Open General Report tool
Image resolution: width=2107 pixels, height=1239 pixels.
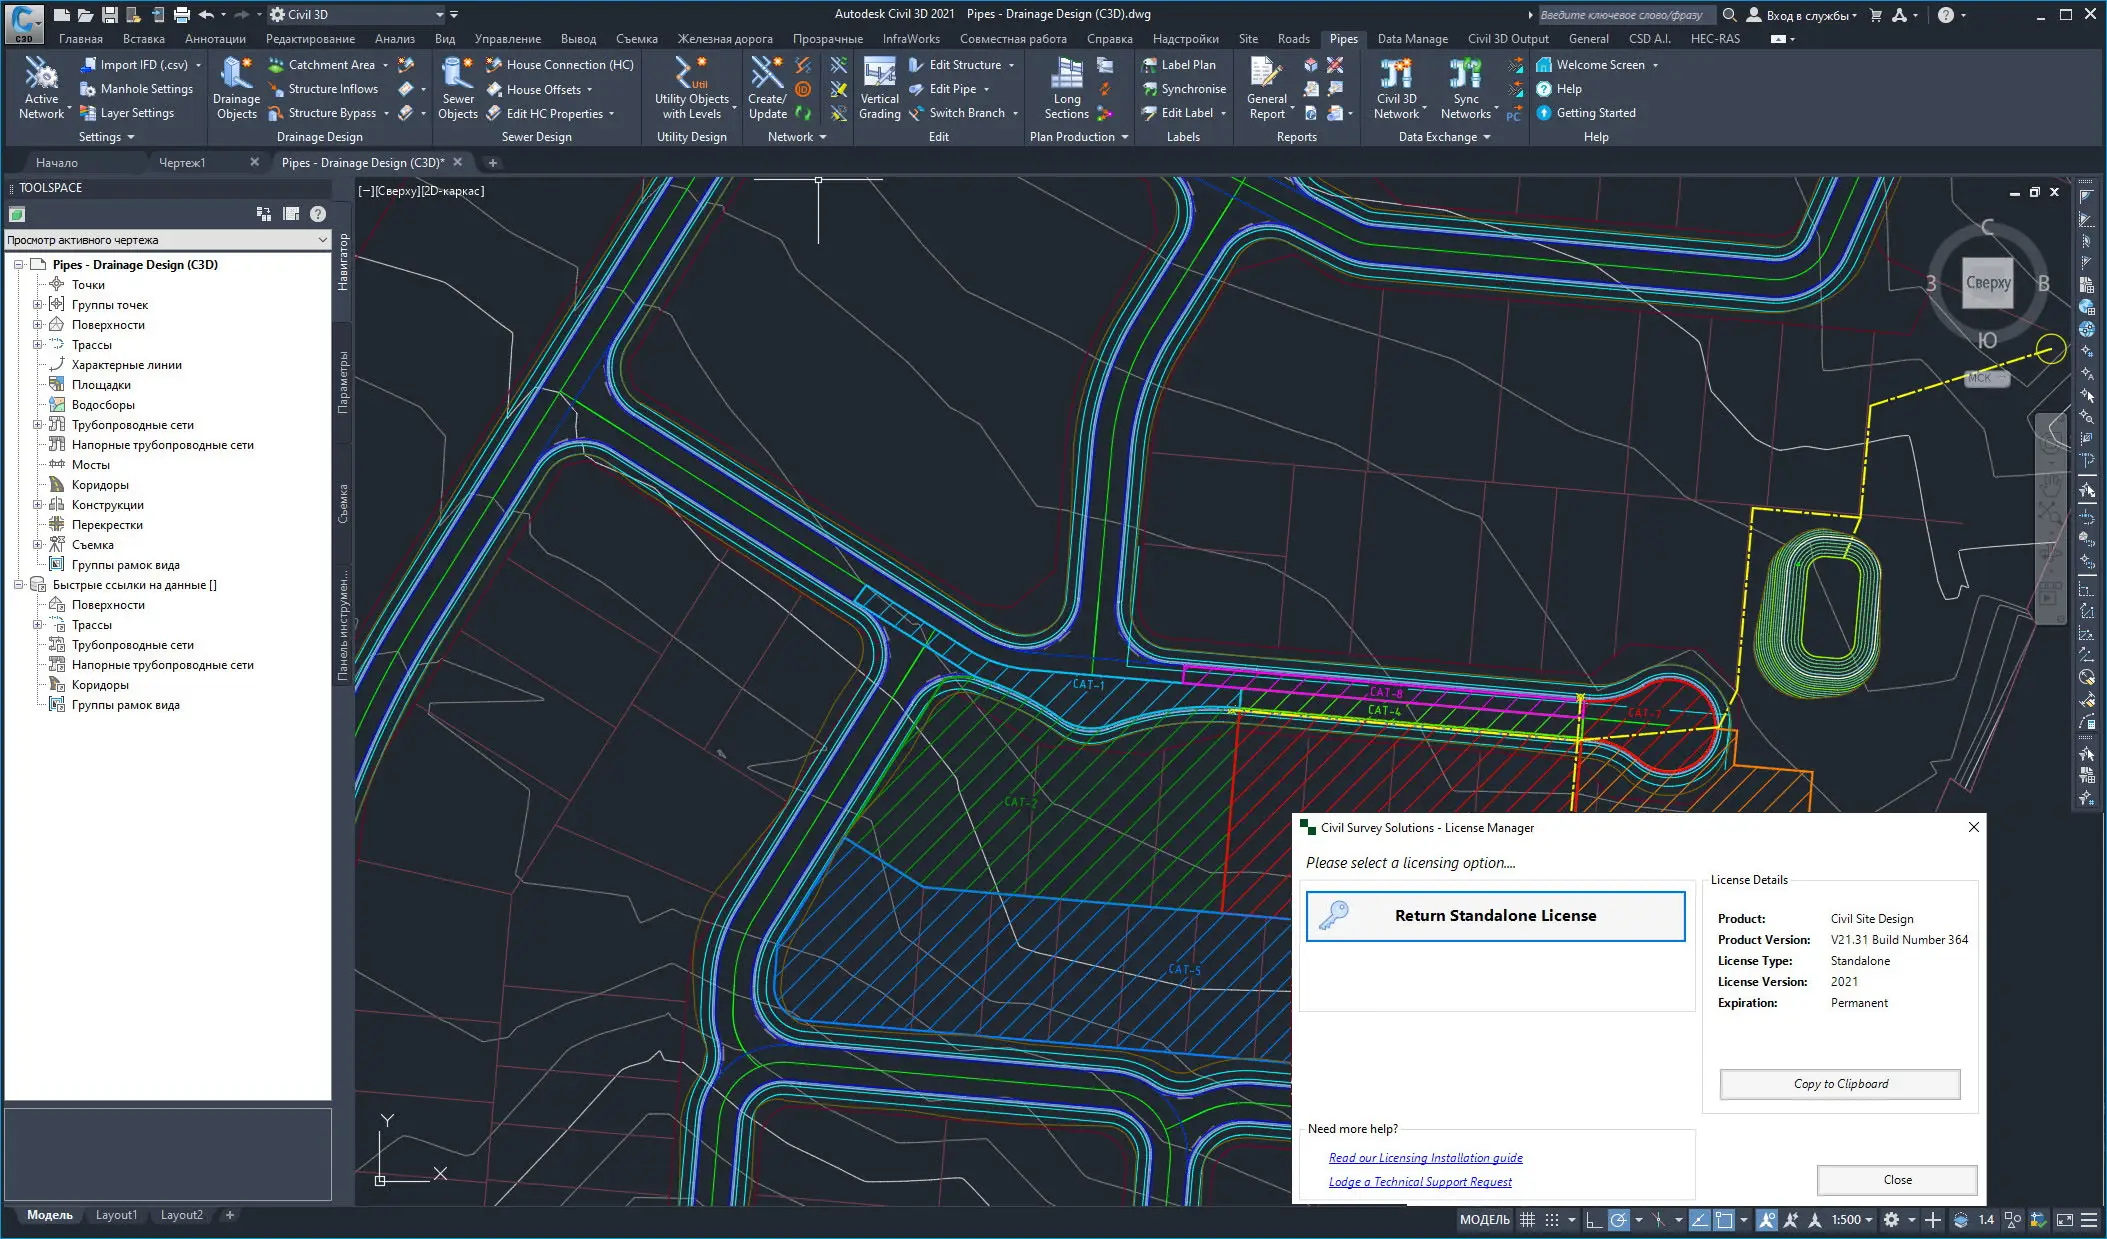(1267, 88)
